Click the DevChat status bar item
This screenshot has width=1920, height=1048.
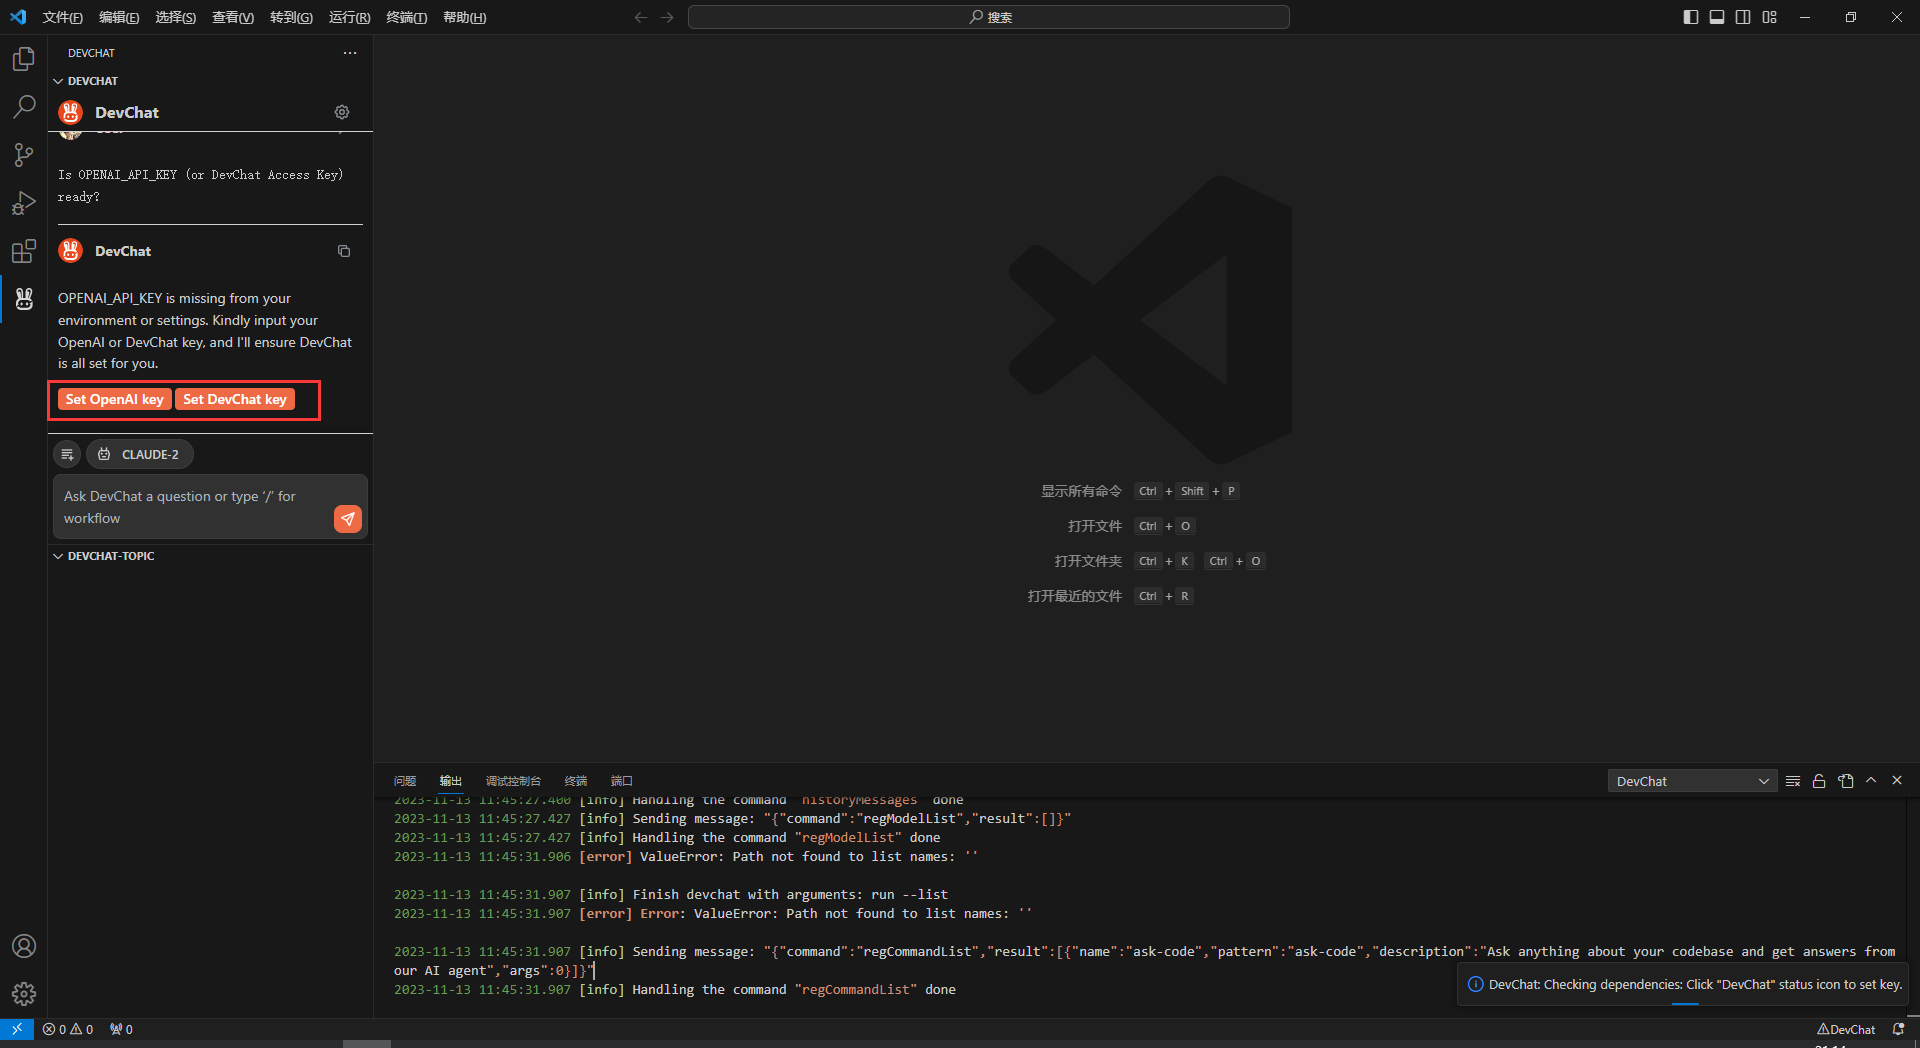point(1846,1029)
